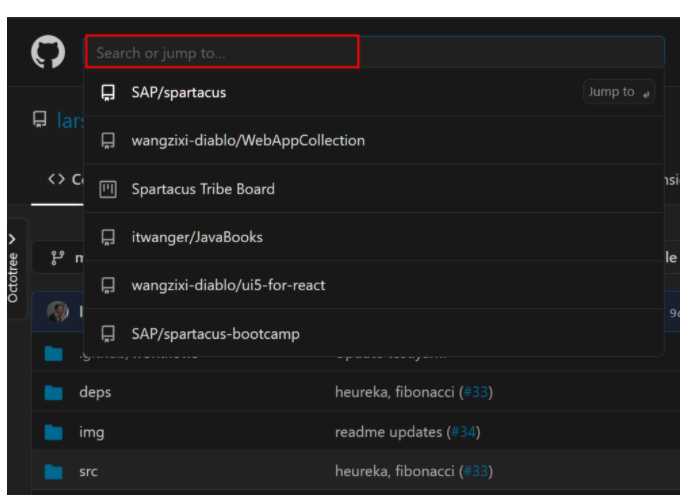
Task: Click the GitHub logo icon
Action: (48, 52)
